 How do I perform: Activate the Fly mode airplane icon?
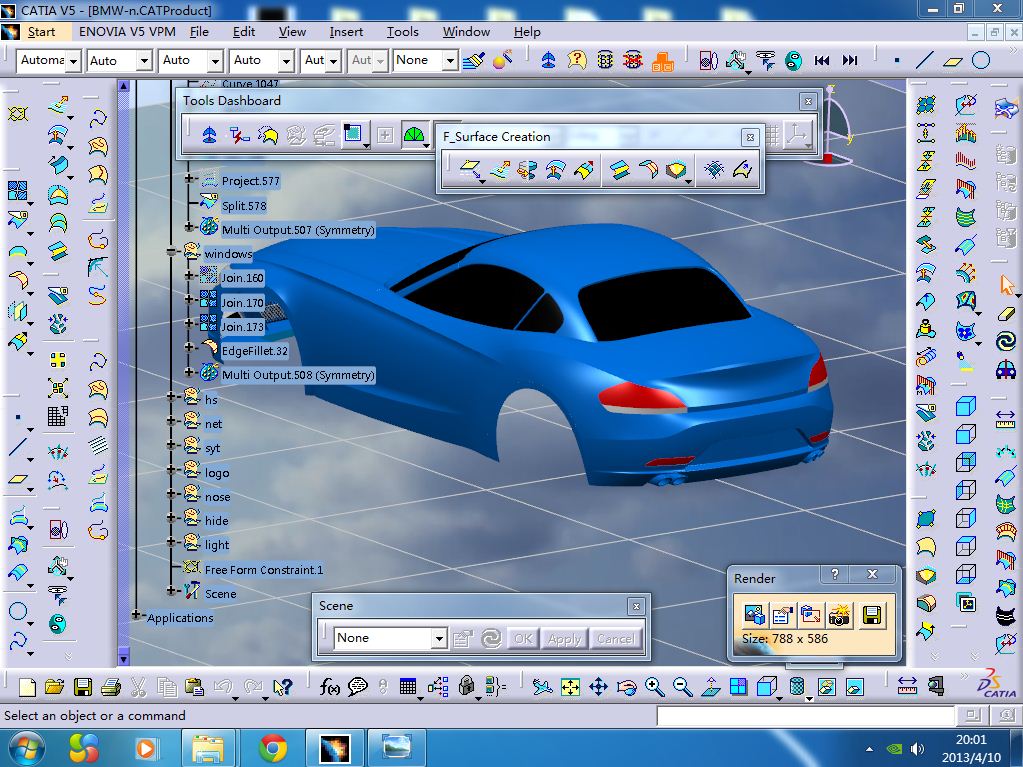pyautogui.click(x=542, y=687)
